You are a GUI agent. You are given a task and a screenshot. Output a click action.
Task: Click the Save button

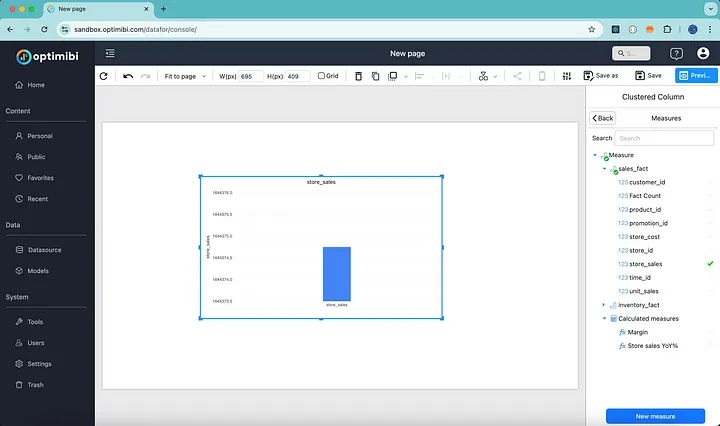648,76
